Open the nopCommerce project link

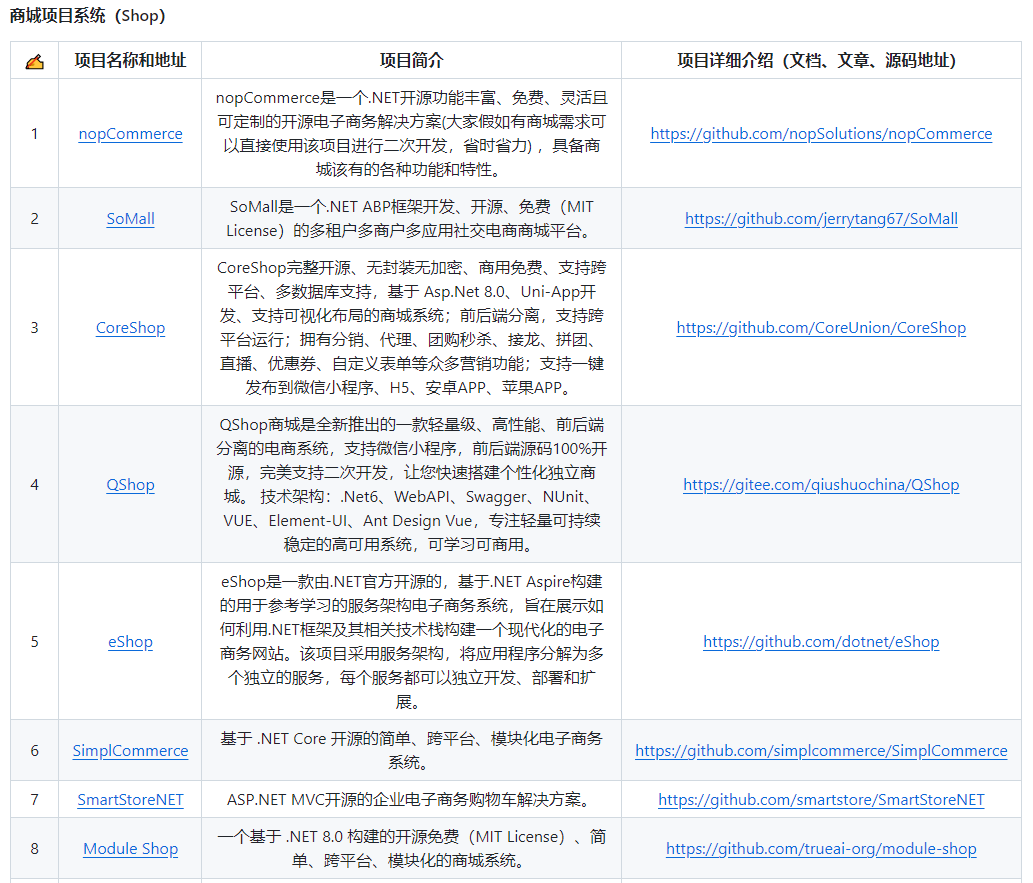[x=130, y=134]
